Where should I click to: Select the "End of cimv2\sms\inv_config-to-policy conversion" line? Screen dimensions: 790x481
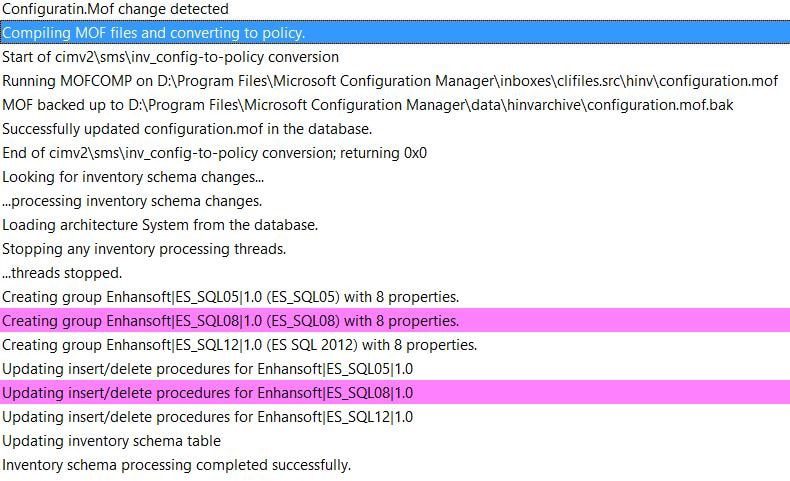tap(214, 153)
